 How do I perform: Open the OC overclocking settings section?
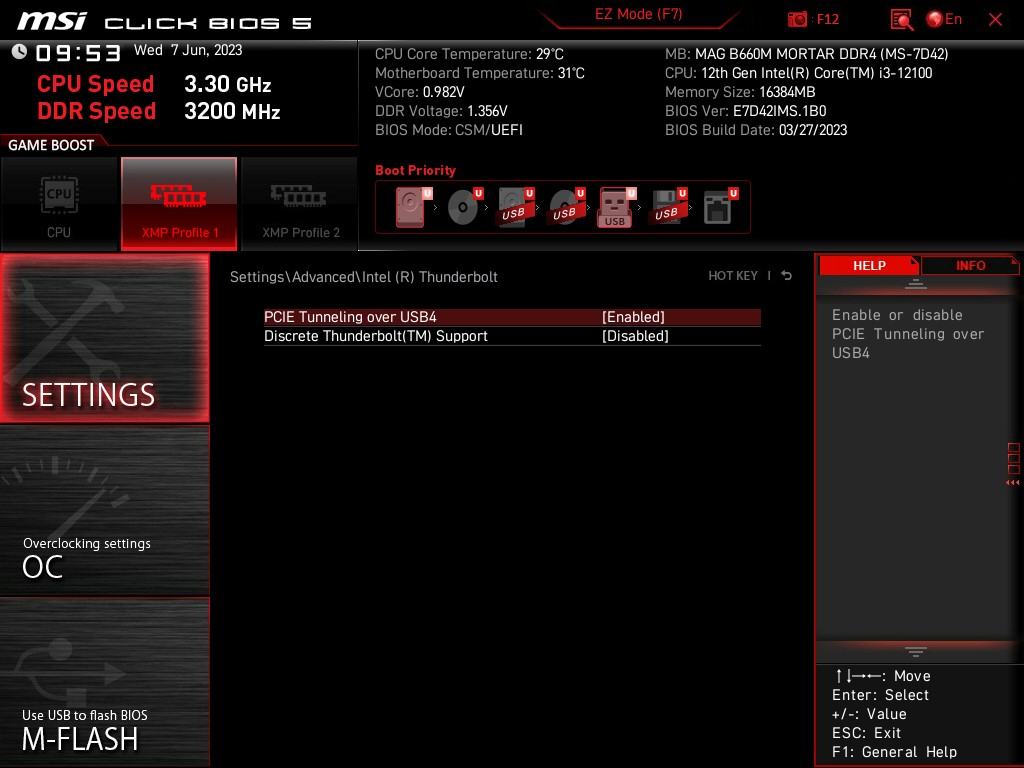(x=104, y=511)
